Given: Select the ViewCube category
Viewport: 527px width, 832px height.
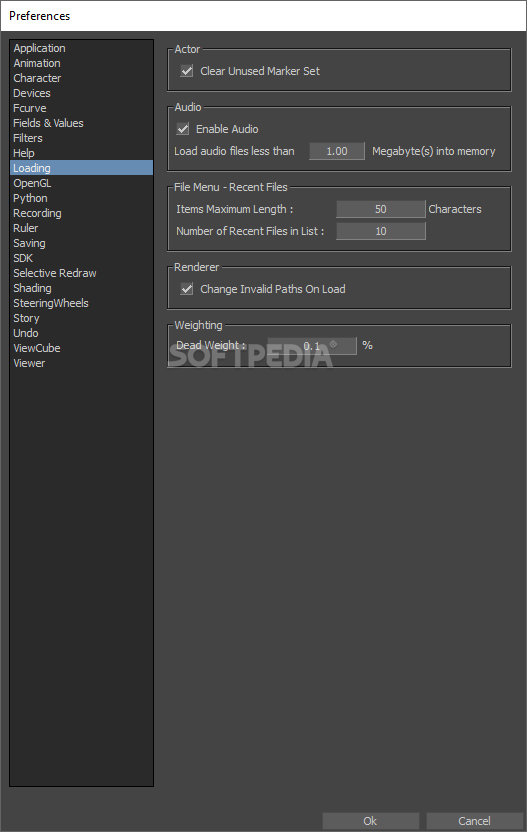Looking at the screenshot, I should pos(81,348).
